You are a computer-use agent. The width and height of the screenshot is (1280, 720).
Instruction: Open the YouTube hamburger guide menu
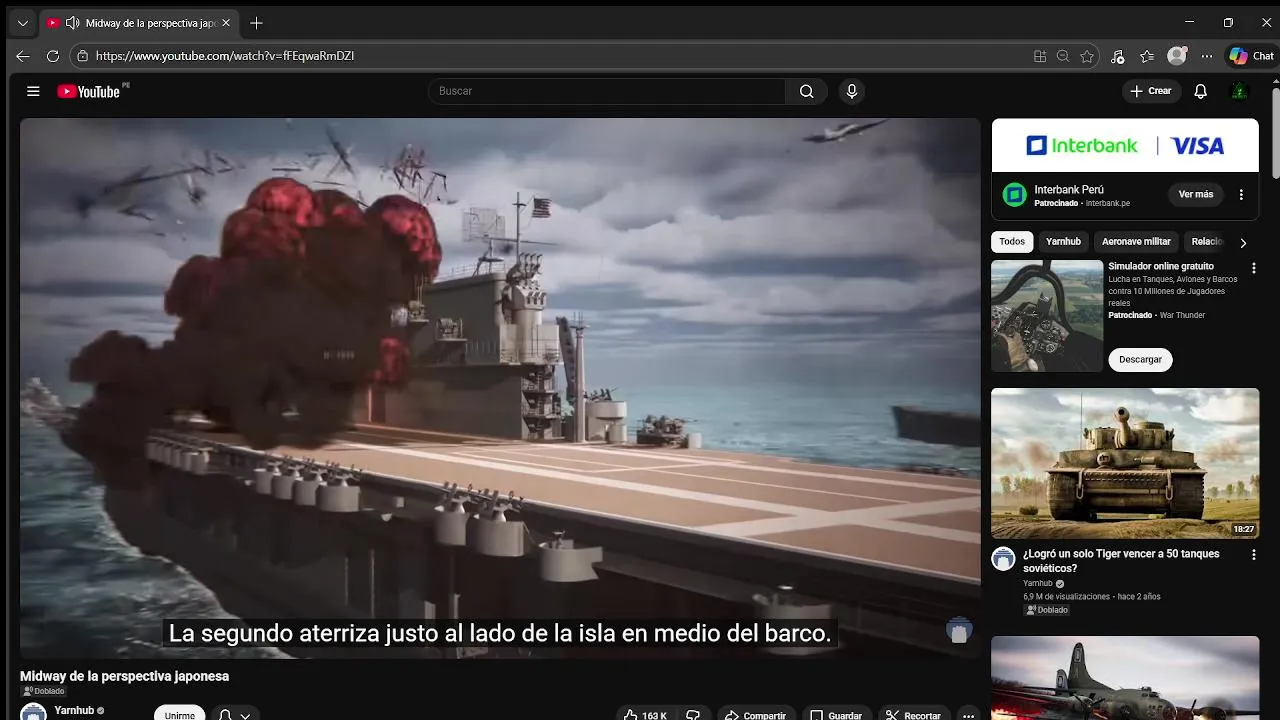pyautogui.click(x=33, y=91)
